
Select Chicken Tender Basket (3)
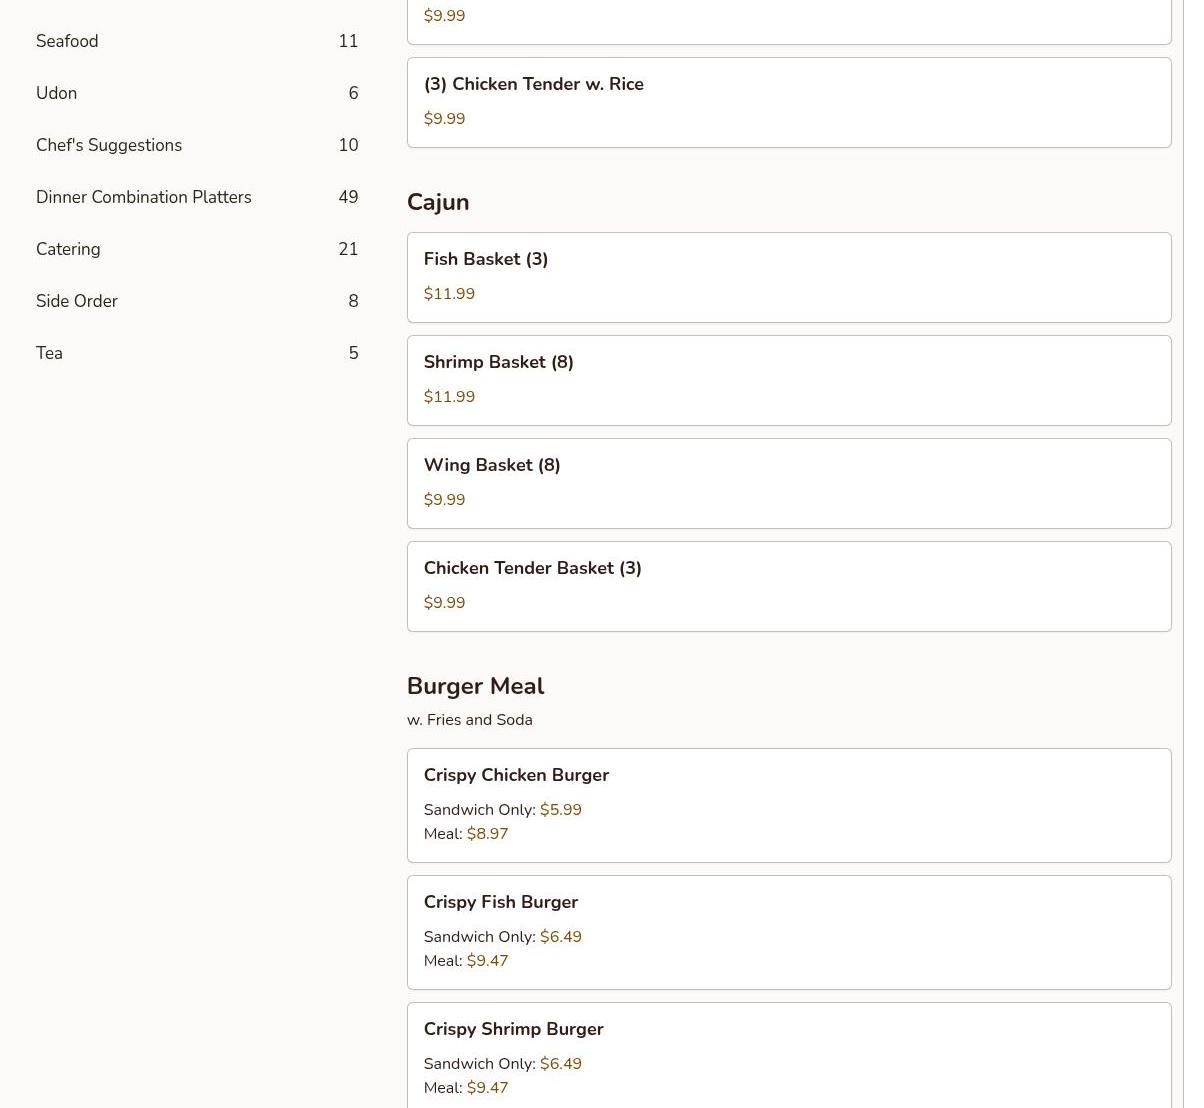coord(788,586)
